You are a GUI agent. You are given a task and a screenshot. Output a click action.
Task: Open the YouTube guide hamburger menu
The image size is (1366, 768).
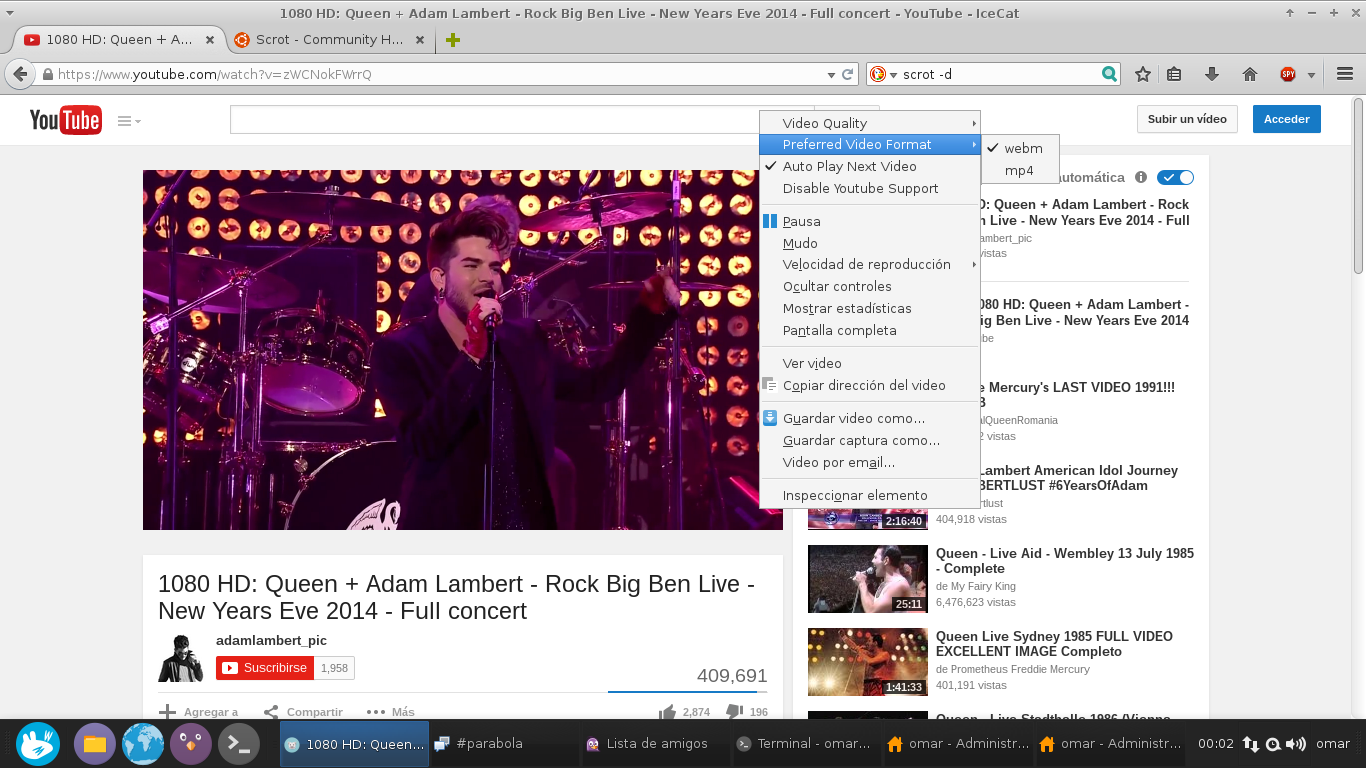129,121
